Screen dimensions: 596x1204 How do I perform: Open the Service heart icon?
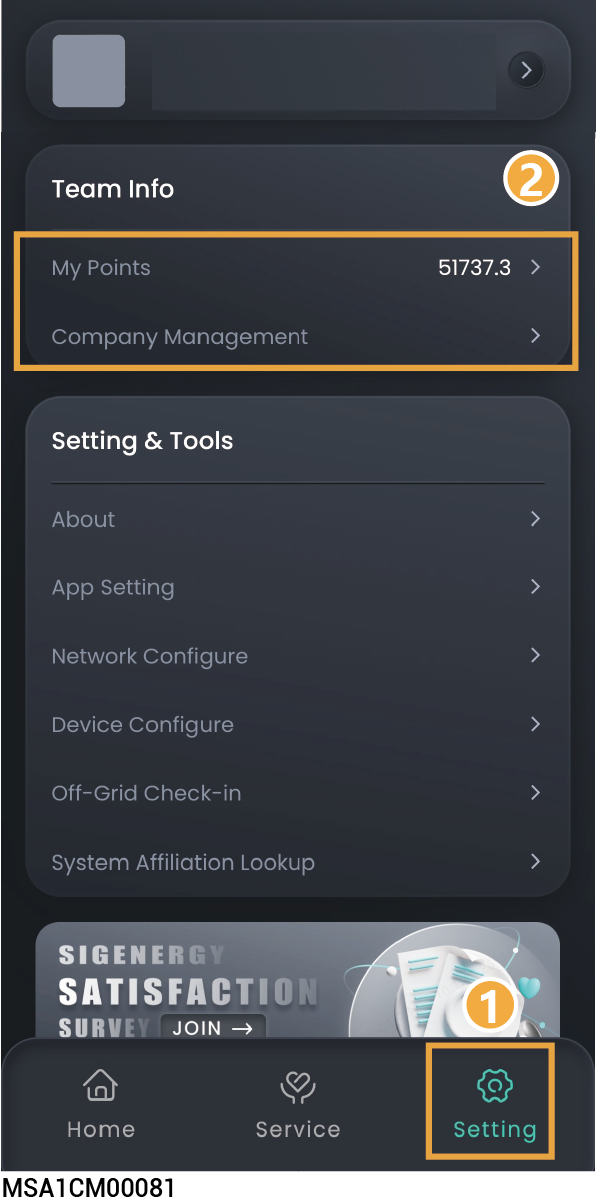[297, 1087]
